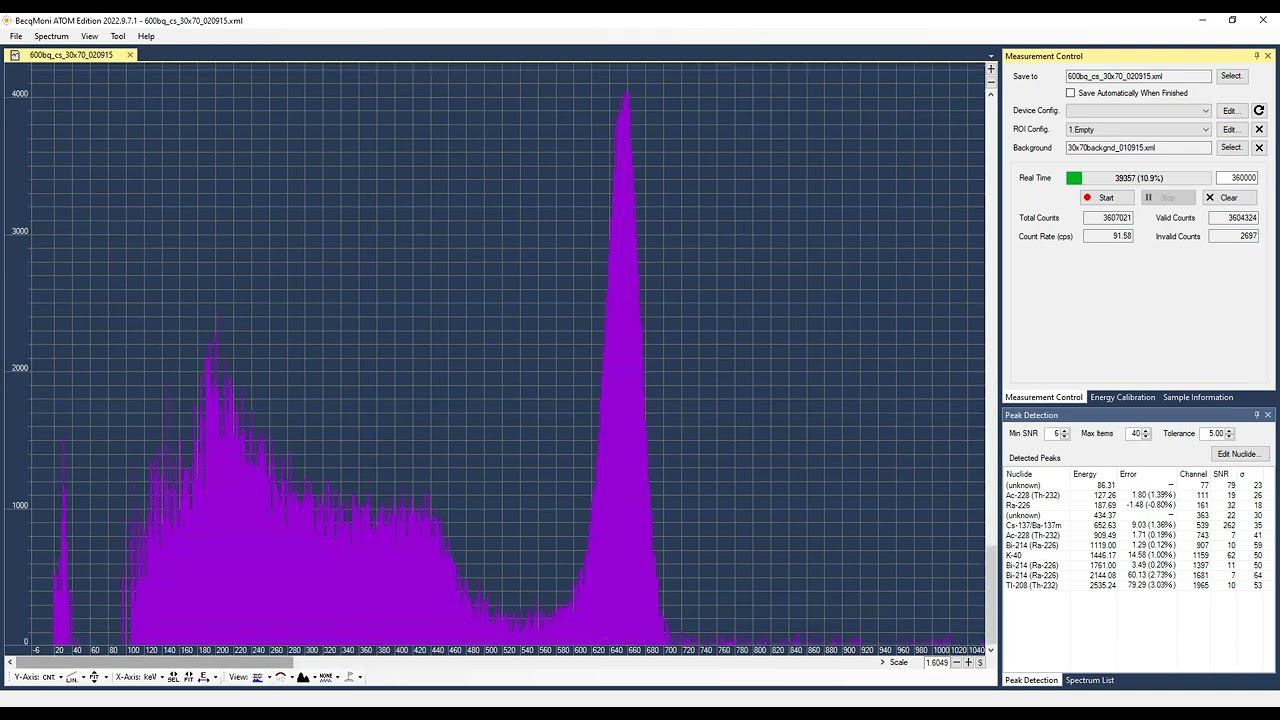The image size is (1280, 720).
Task: Pin the Measurement Control panel
Action: (1257, 56)
